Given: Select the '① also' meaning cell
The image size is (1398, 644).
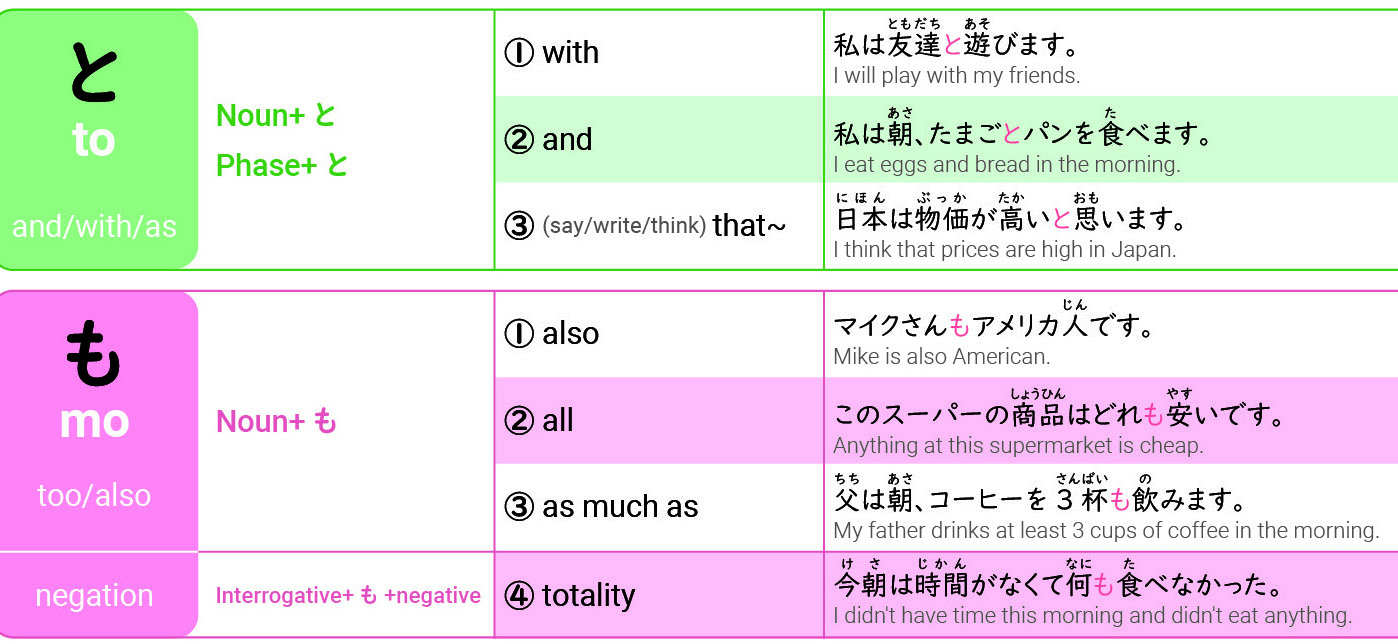Looking at the screenshot, I should [659, 334].
